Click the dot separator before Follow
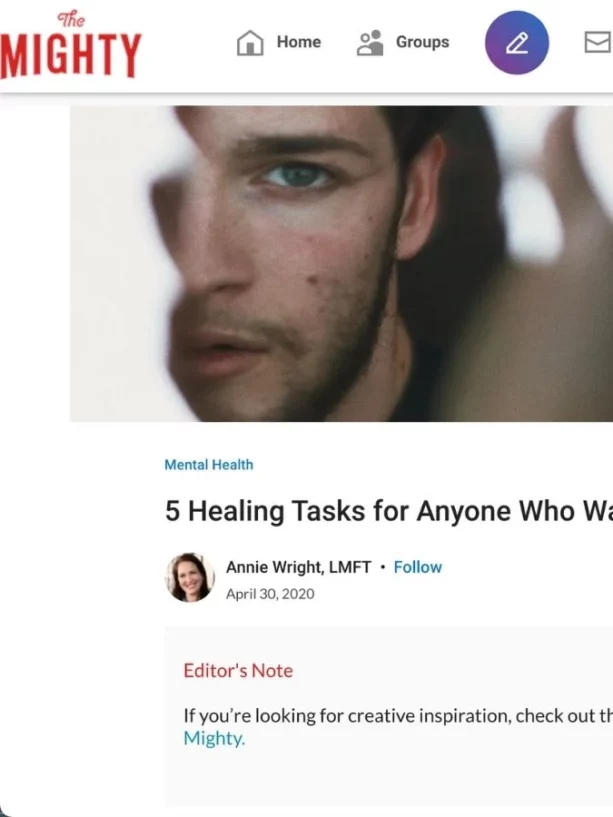The image size is (613, 817). pos(383,567)
